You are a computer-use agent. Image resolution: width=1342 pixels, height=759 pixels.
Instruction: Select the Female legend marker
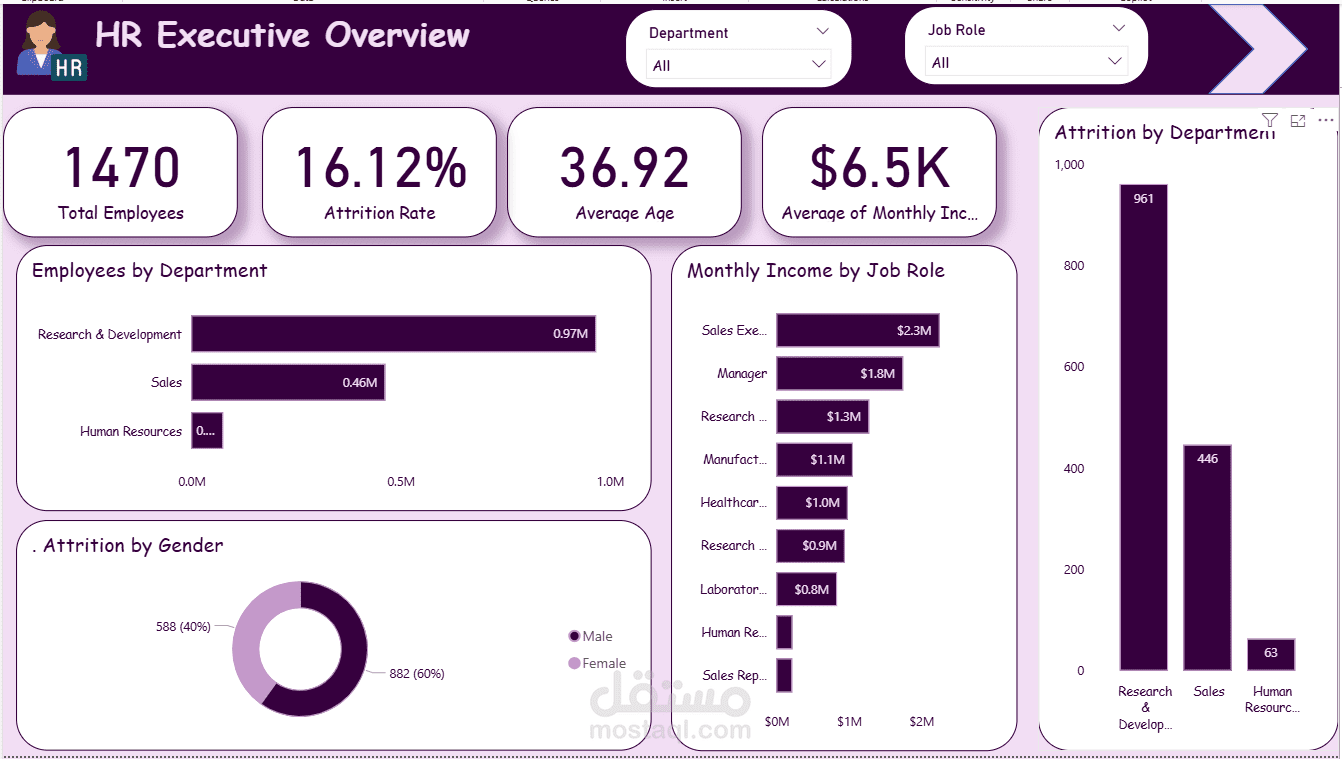(x=574, y=663)
